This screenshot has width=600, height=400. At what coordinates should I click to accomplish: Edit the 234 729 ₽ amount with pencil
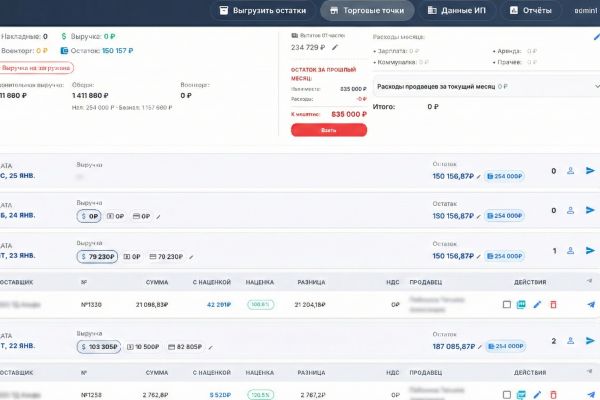tap(335, 47)
